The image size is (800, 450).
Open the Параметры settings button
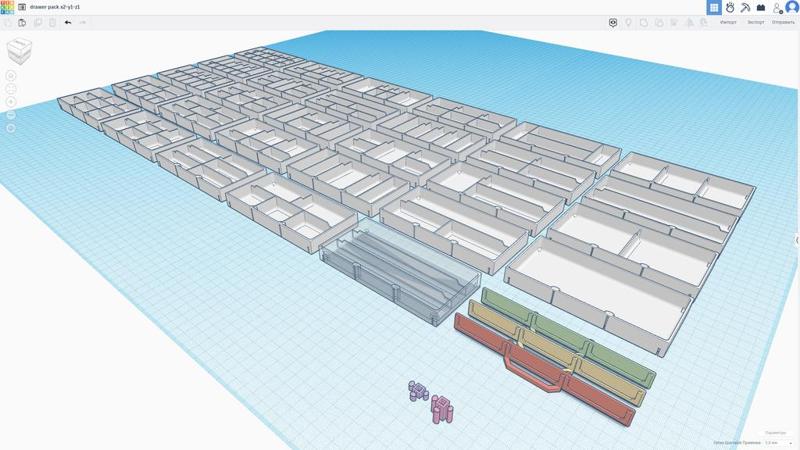776,433
